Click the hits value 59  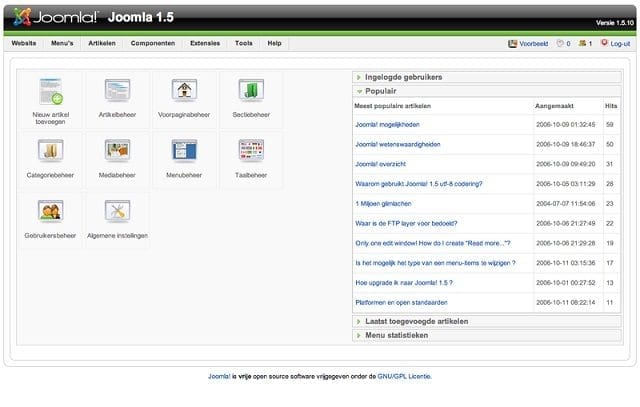point(610,125)
